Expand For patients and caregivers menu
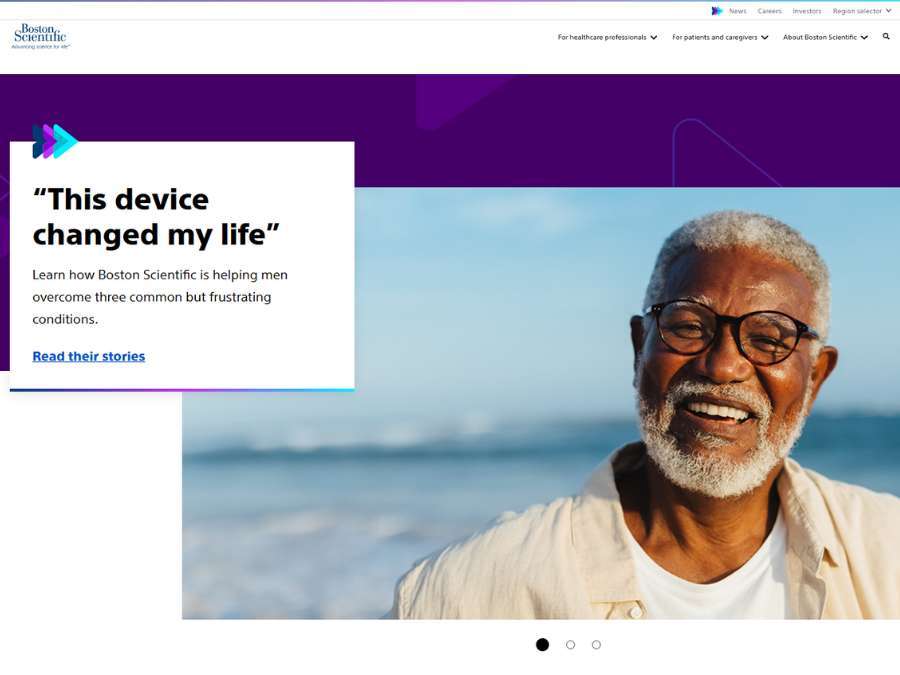The width and height of the screenshot is (900, 675). (720, 37)
